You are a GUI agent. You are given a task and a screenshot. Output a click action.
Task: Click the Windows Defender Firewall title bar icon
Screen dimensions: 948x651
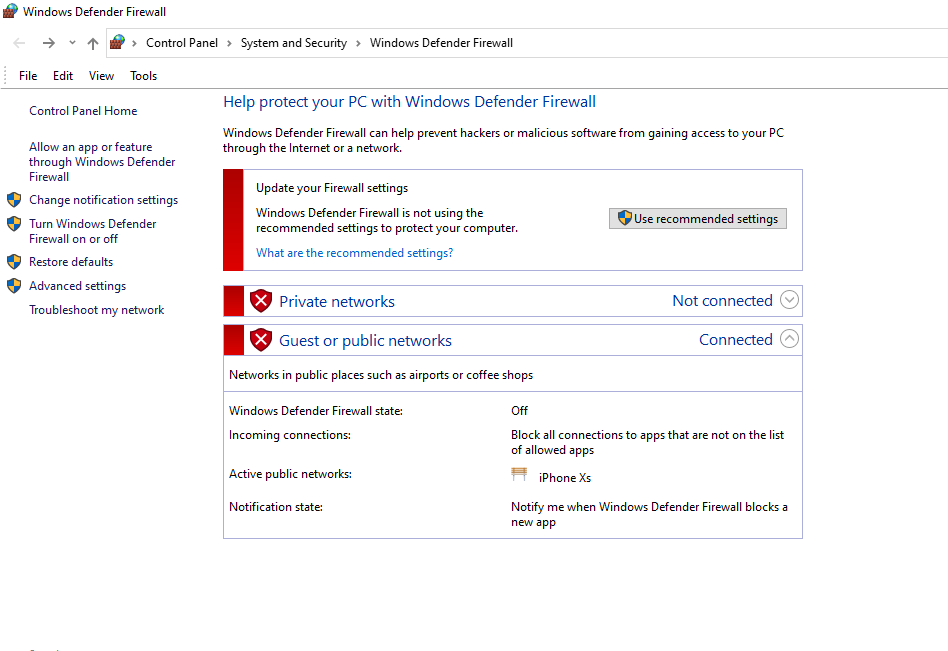tap(10, 11)
